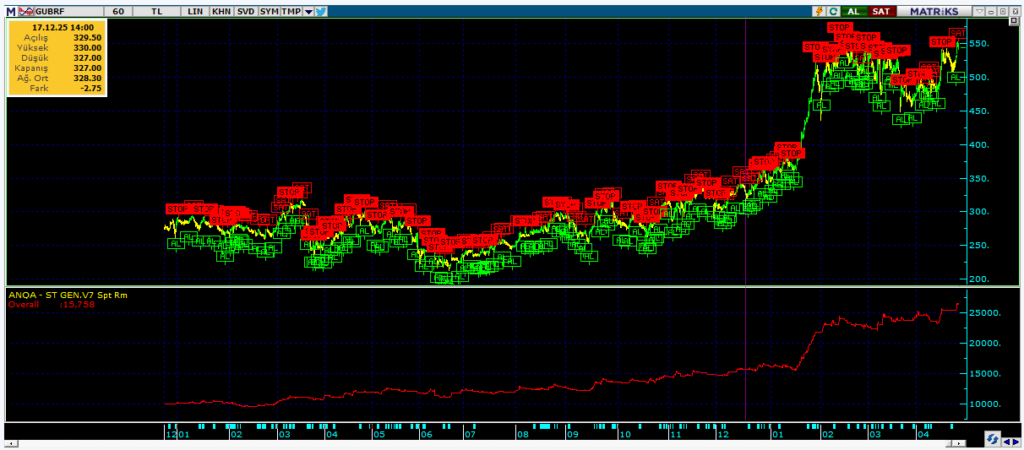
Task: Click the '17.12.25 14:00' date header
Action: [x=62, y=27]
